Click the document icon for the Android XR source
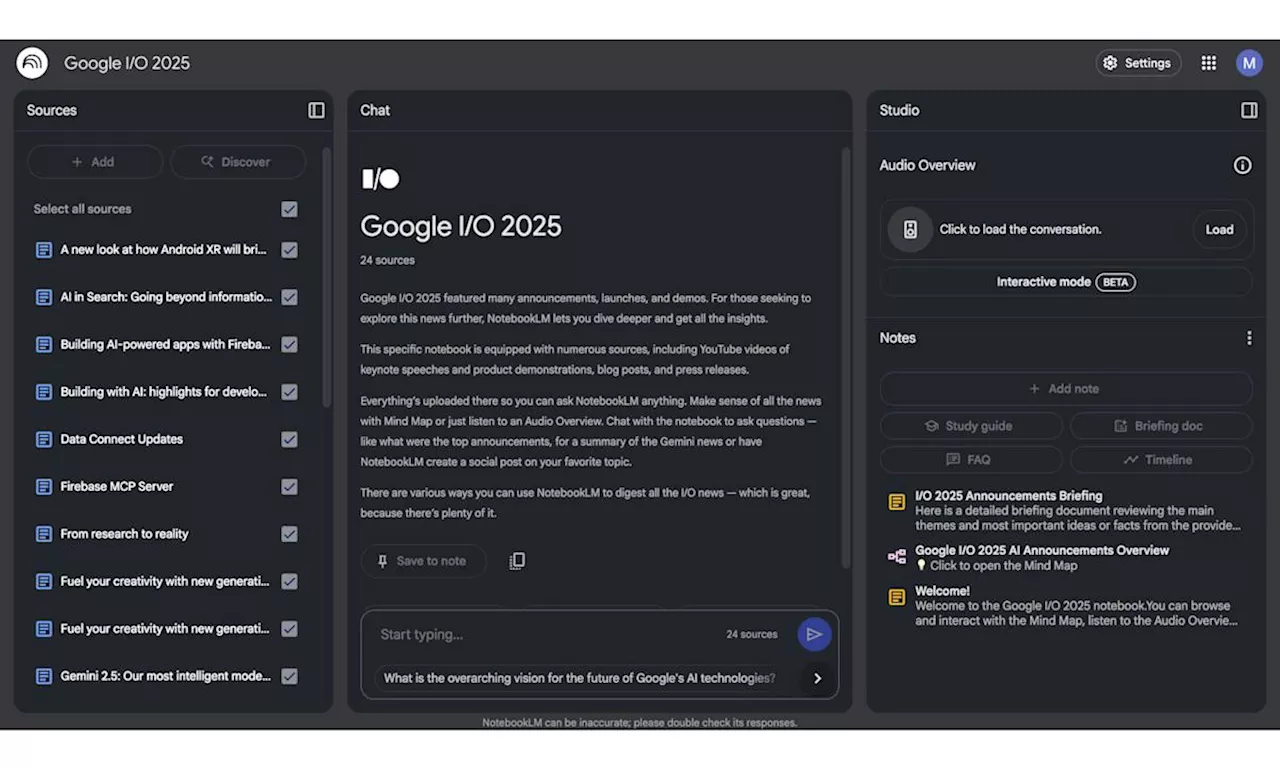This screenshot has height=768, width=1280. click(x=44, y=250)
